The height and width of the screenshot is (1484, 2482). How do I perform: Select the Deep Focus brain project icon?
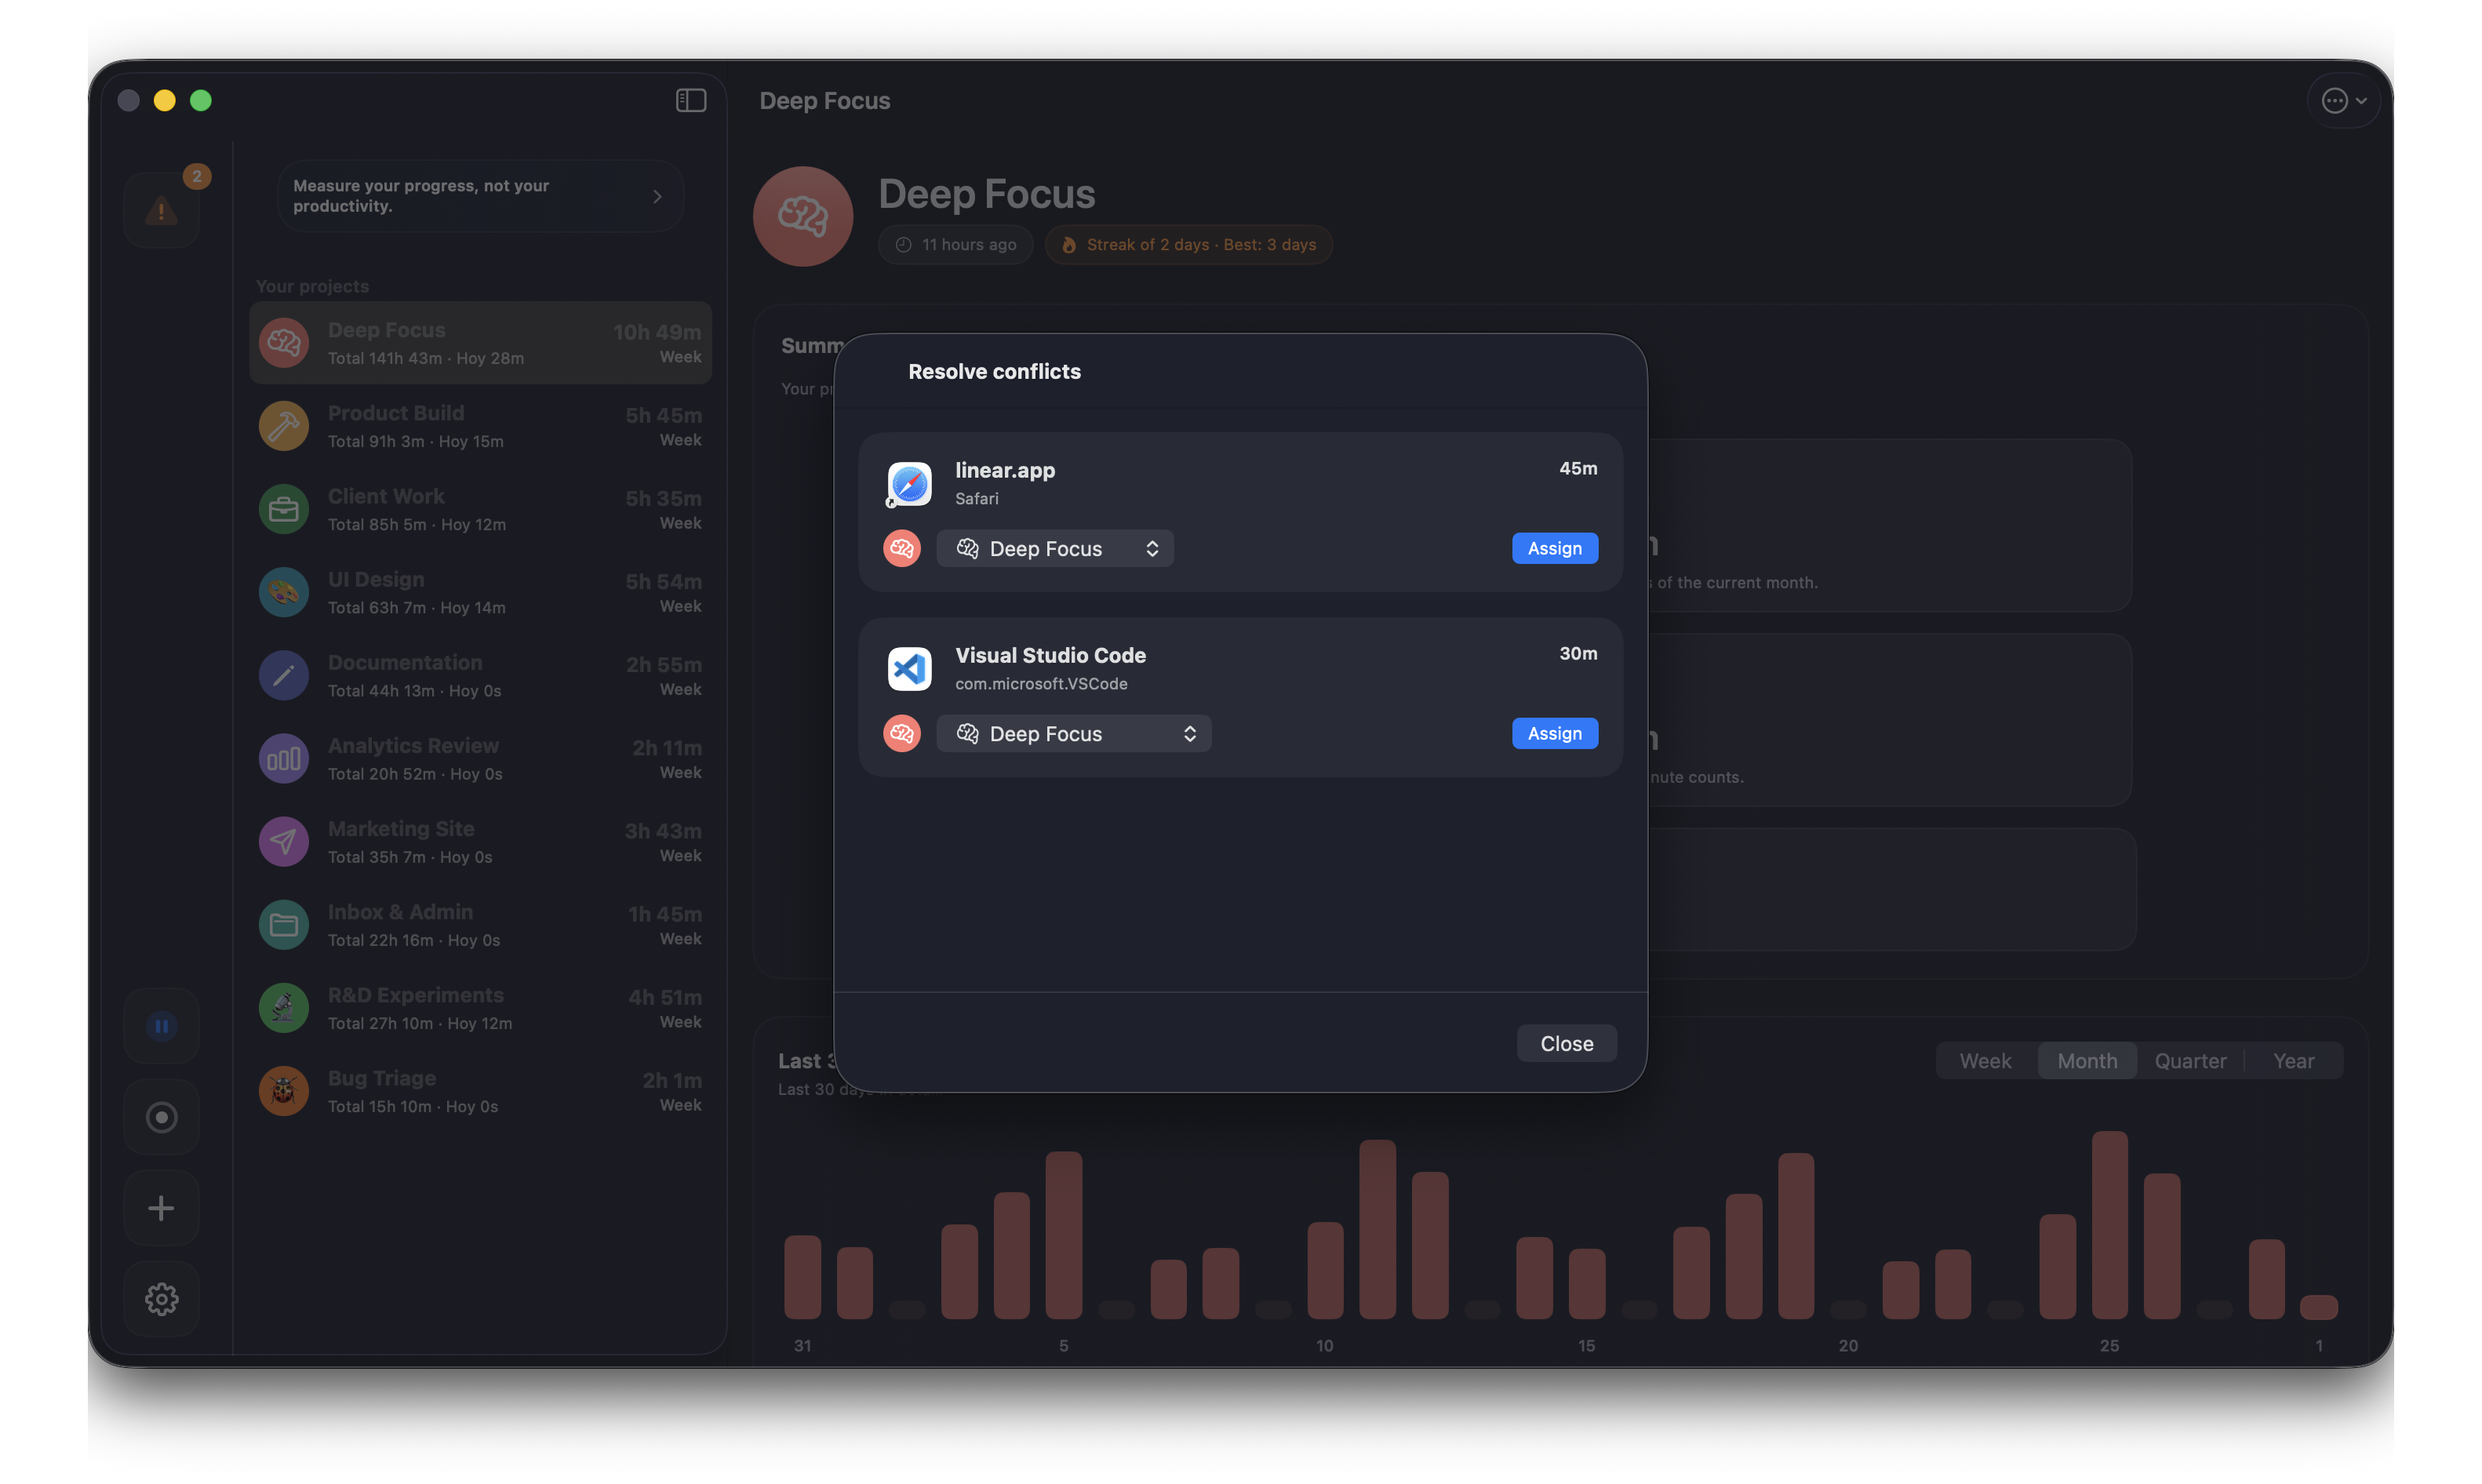[x=283, y=342]
